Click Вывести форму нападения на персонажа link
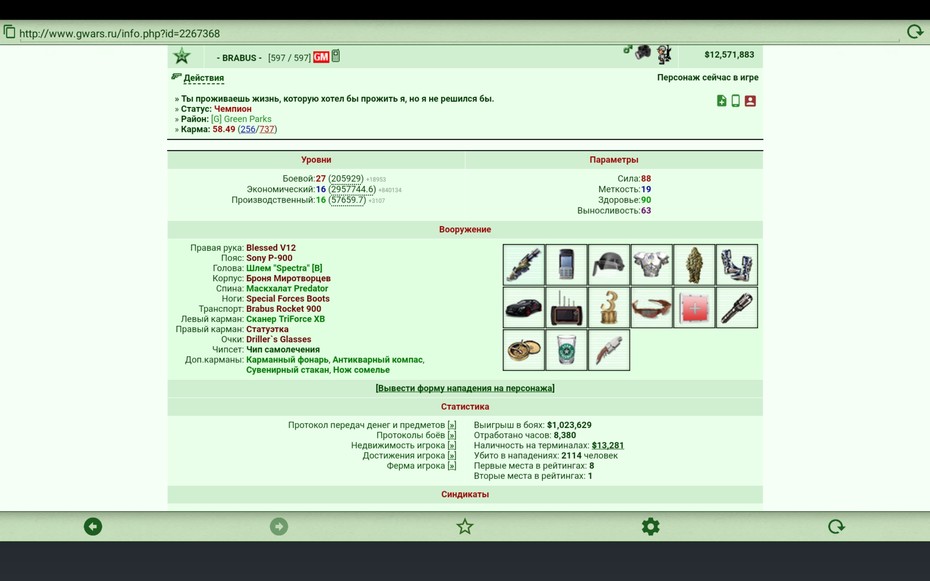The image size is (930, 581). pyautogui.click(x=465, y=388)
